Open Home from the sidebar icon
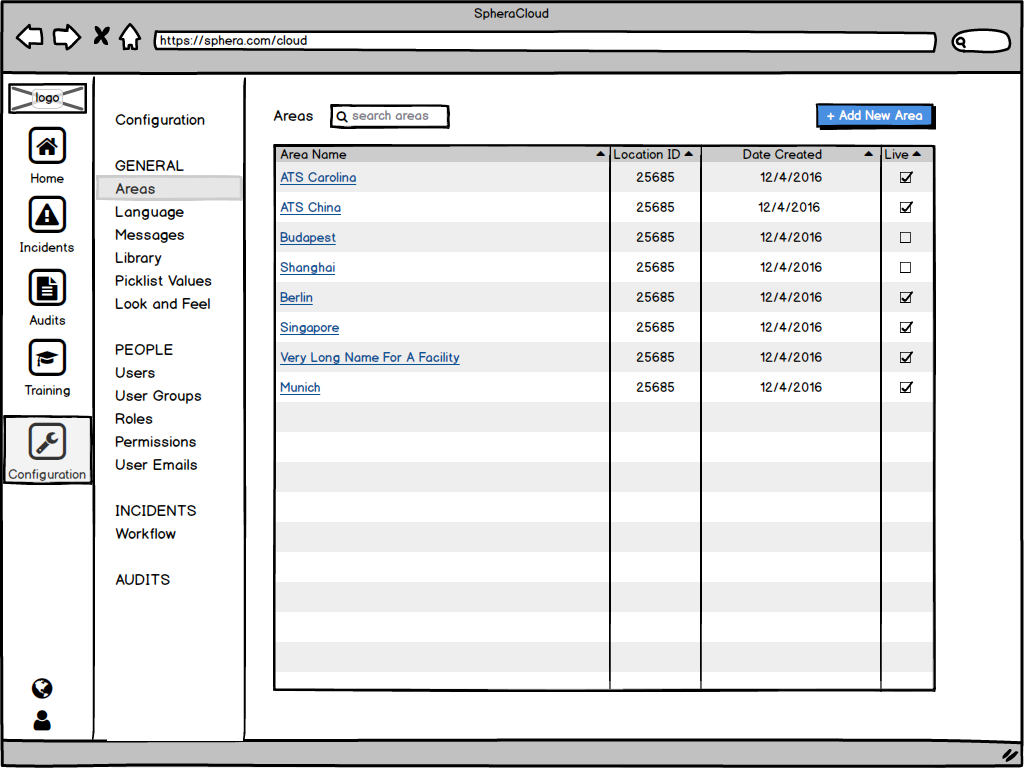Screen dimensions: 1024x768 click(x=47, y=146)
